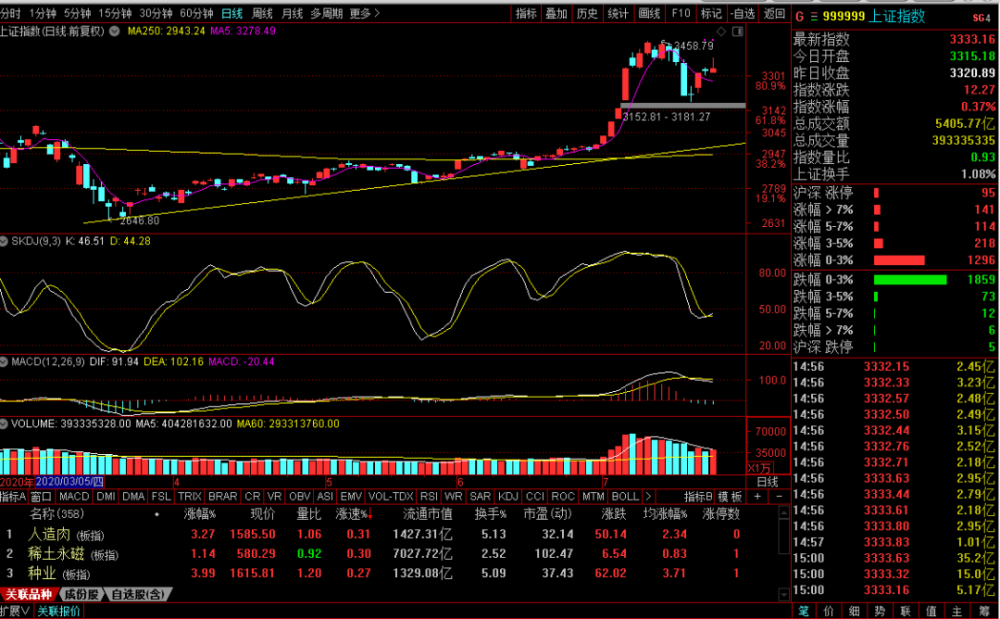
Task: Click the gray 3152.81-3181.27 gap bar
Action: 682,105
